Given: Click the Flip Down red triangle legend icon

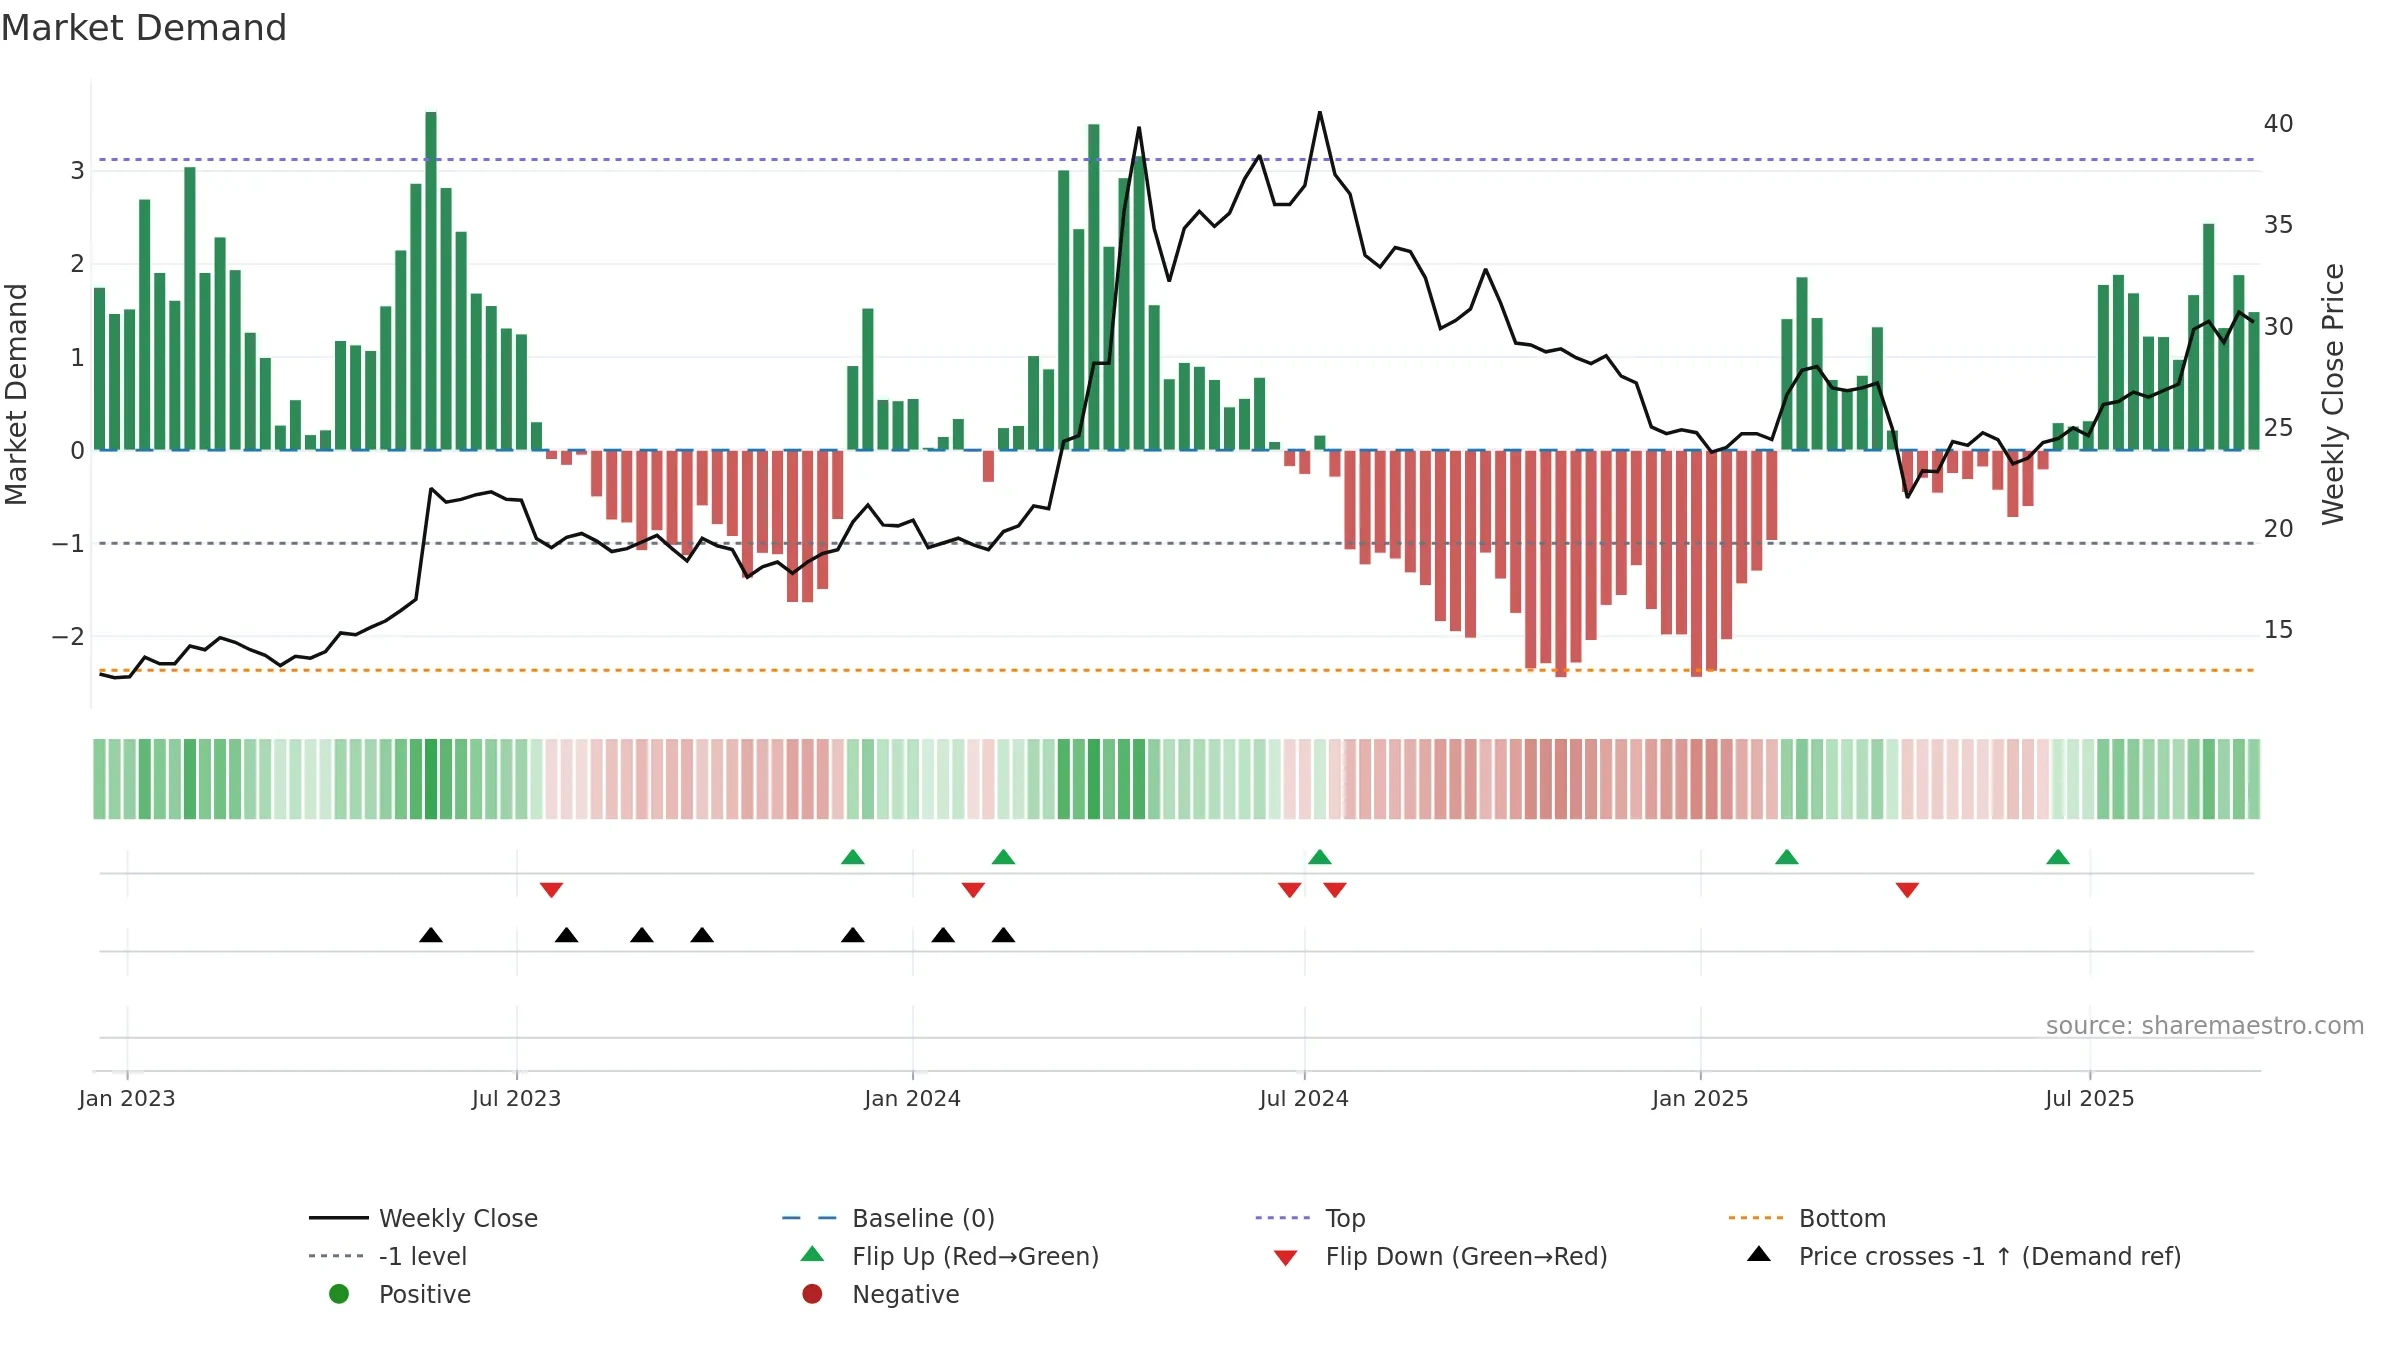Looking at the screenshot, I should click(1286, 1258).
